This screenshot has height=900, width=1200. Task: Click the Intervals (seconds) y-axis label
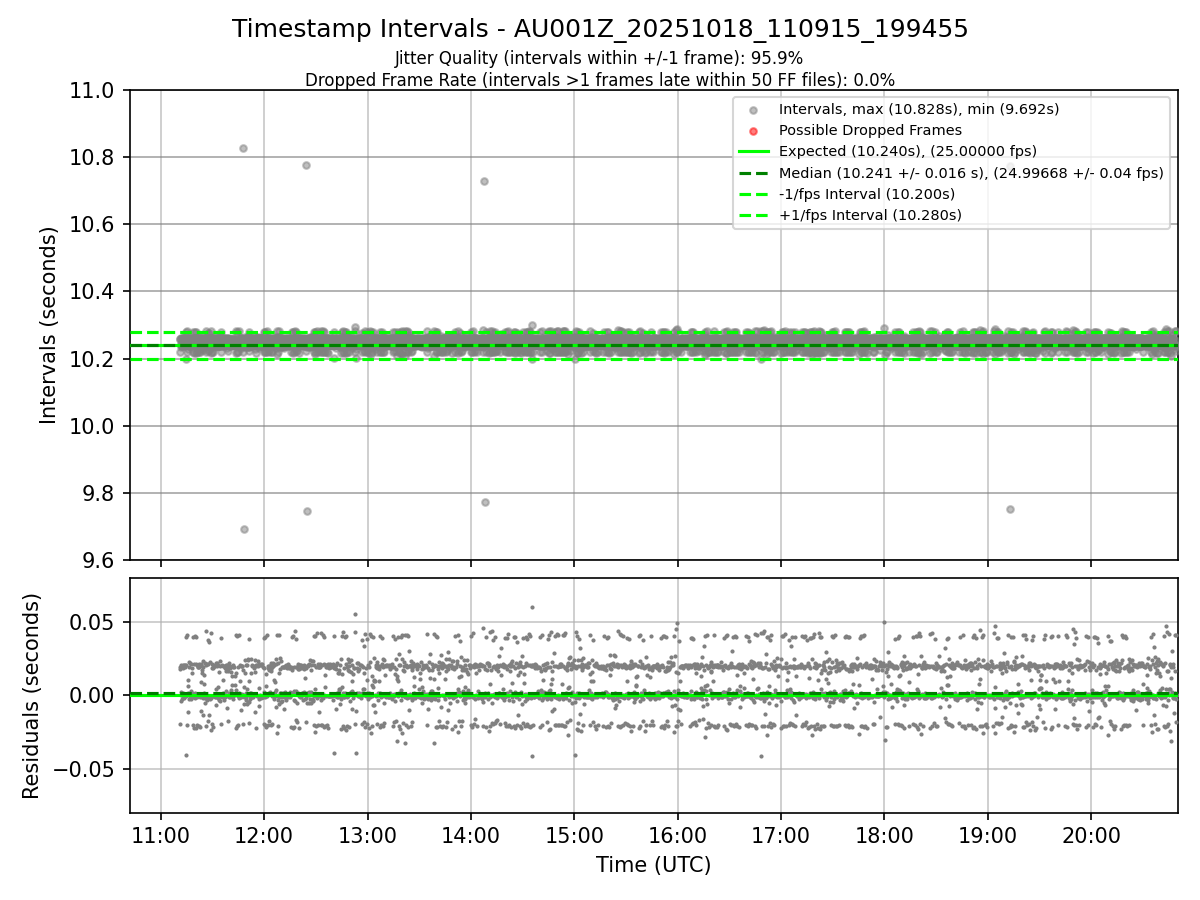(49, 325)
